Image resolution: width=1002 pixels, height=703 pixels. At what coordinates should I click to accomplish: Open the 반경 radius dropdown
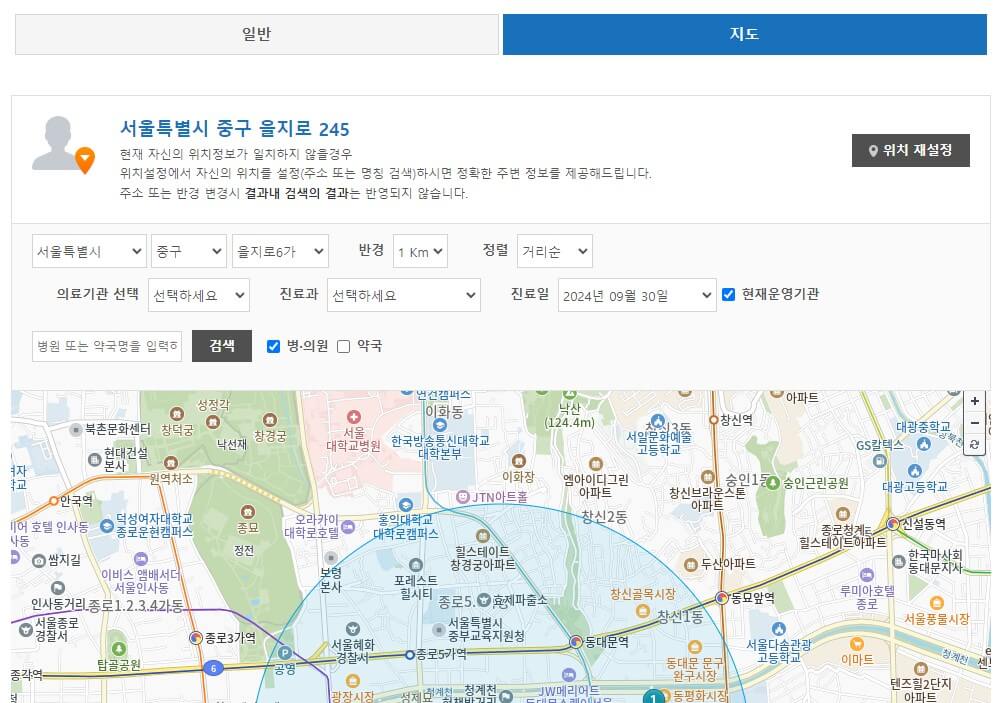pyautogui.click(x=420, y=251)
